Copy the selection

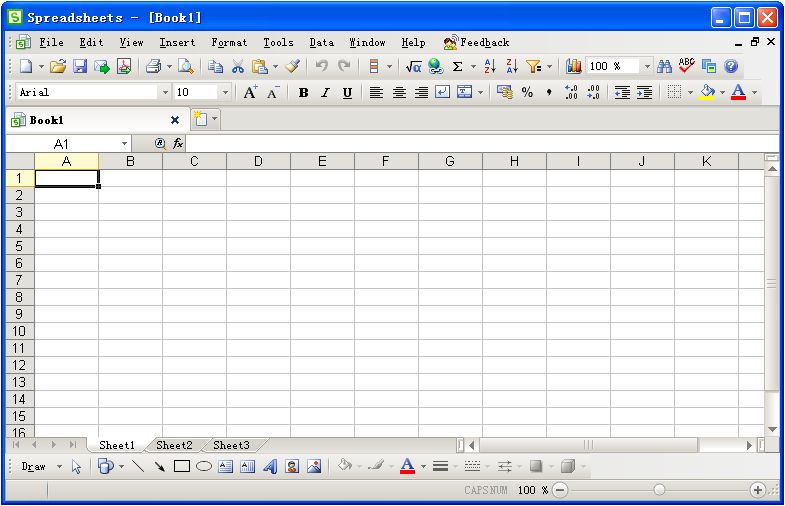pyautogui.click(x=216, y=66)
